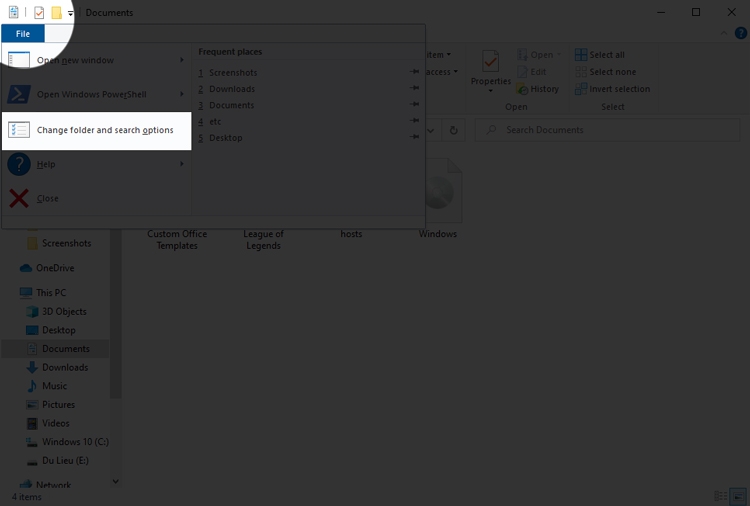
Task: Select the Custom Office Templates folder
Action: click(177, 239)
